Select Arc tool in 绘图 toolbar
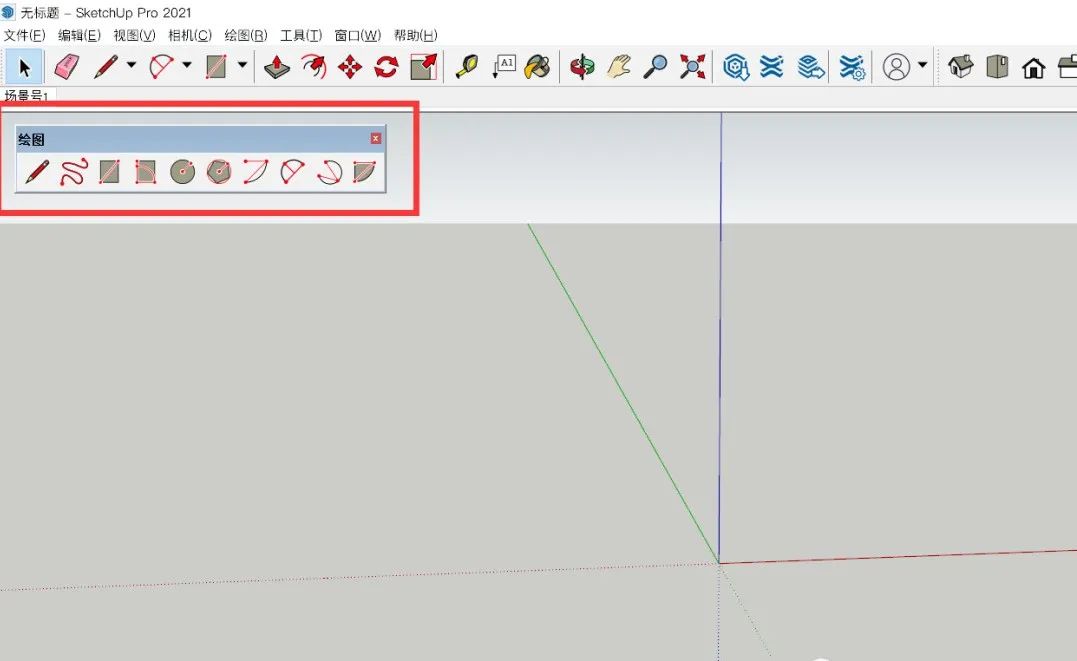 click(256, 171)
